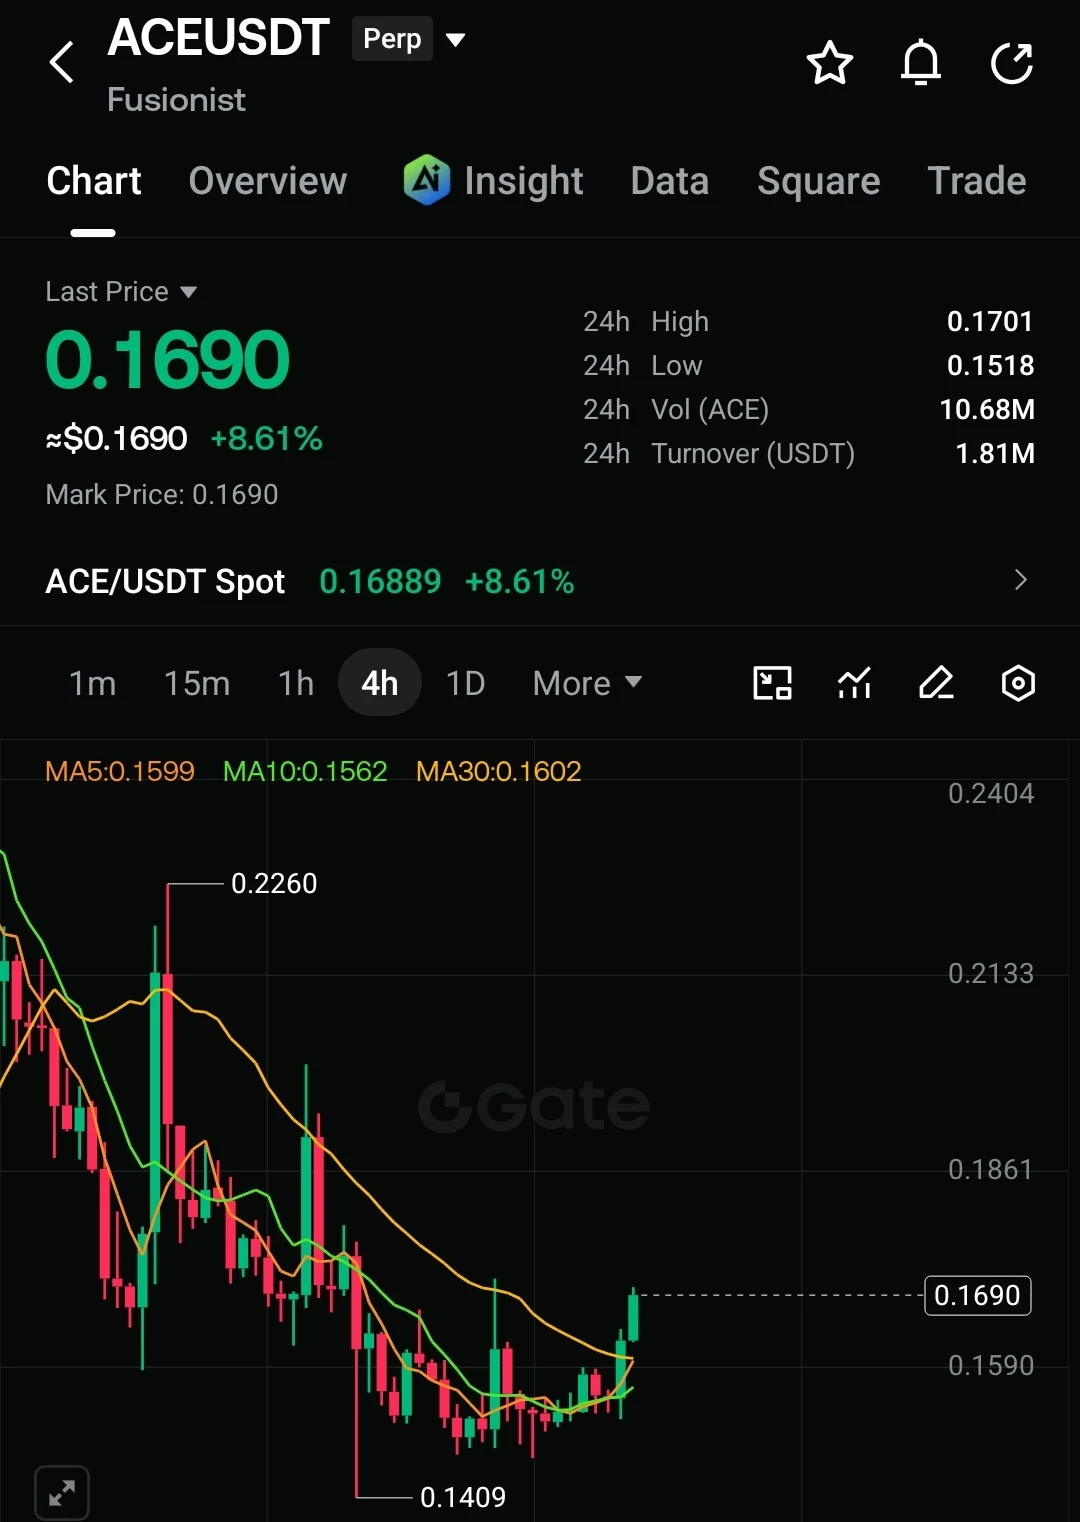The height and width of the screenshot is (1522, 1080).
Task: Open the dropdown arrow beside Perp
Action: [456, 40]
